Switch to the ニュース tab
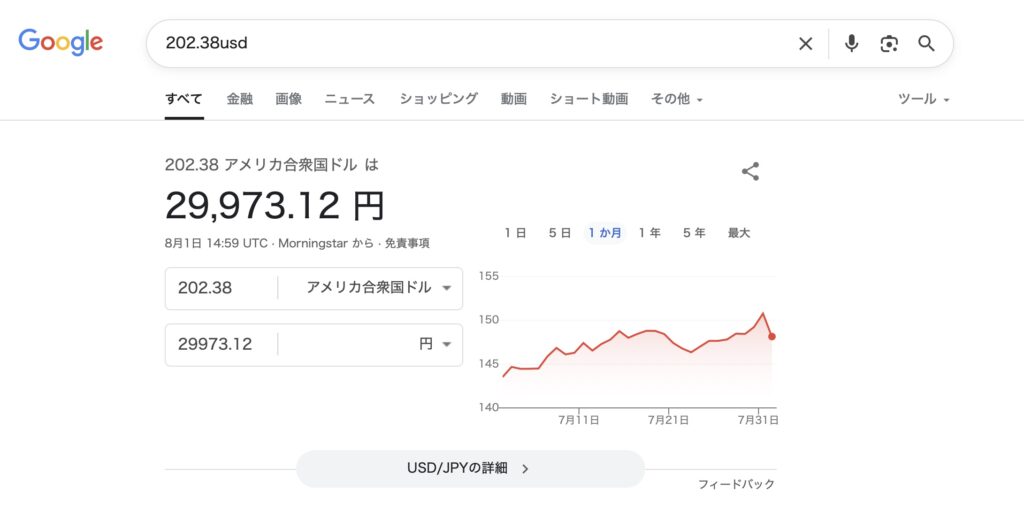The image size is (1024, 514). (x=350, y=99)
